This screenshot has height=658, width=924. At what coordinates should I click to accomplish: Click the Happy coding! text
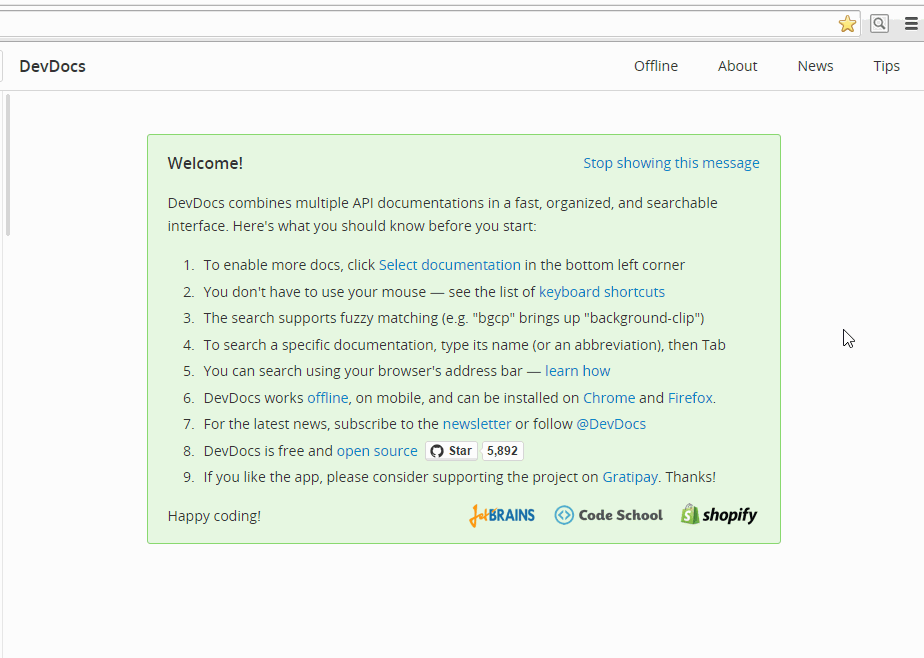coord(214,516)
